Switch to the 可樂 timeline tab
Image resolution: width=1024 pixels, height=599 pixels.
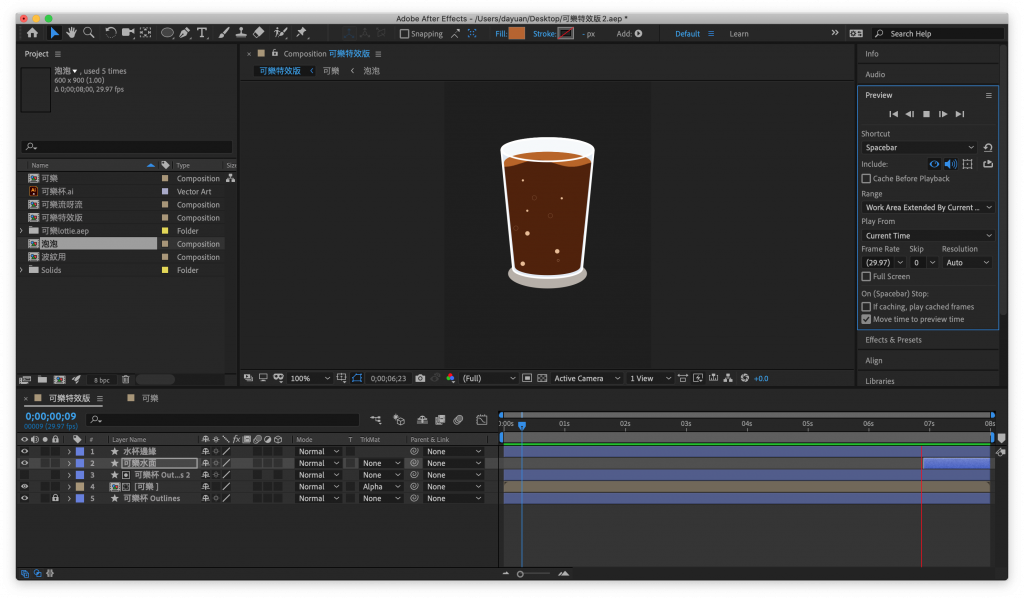pos(149,398)
